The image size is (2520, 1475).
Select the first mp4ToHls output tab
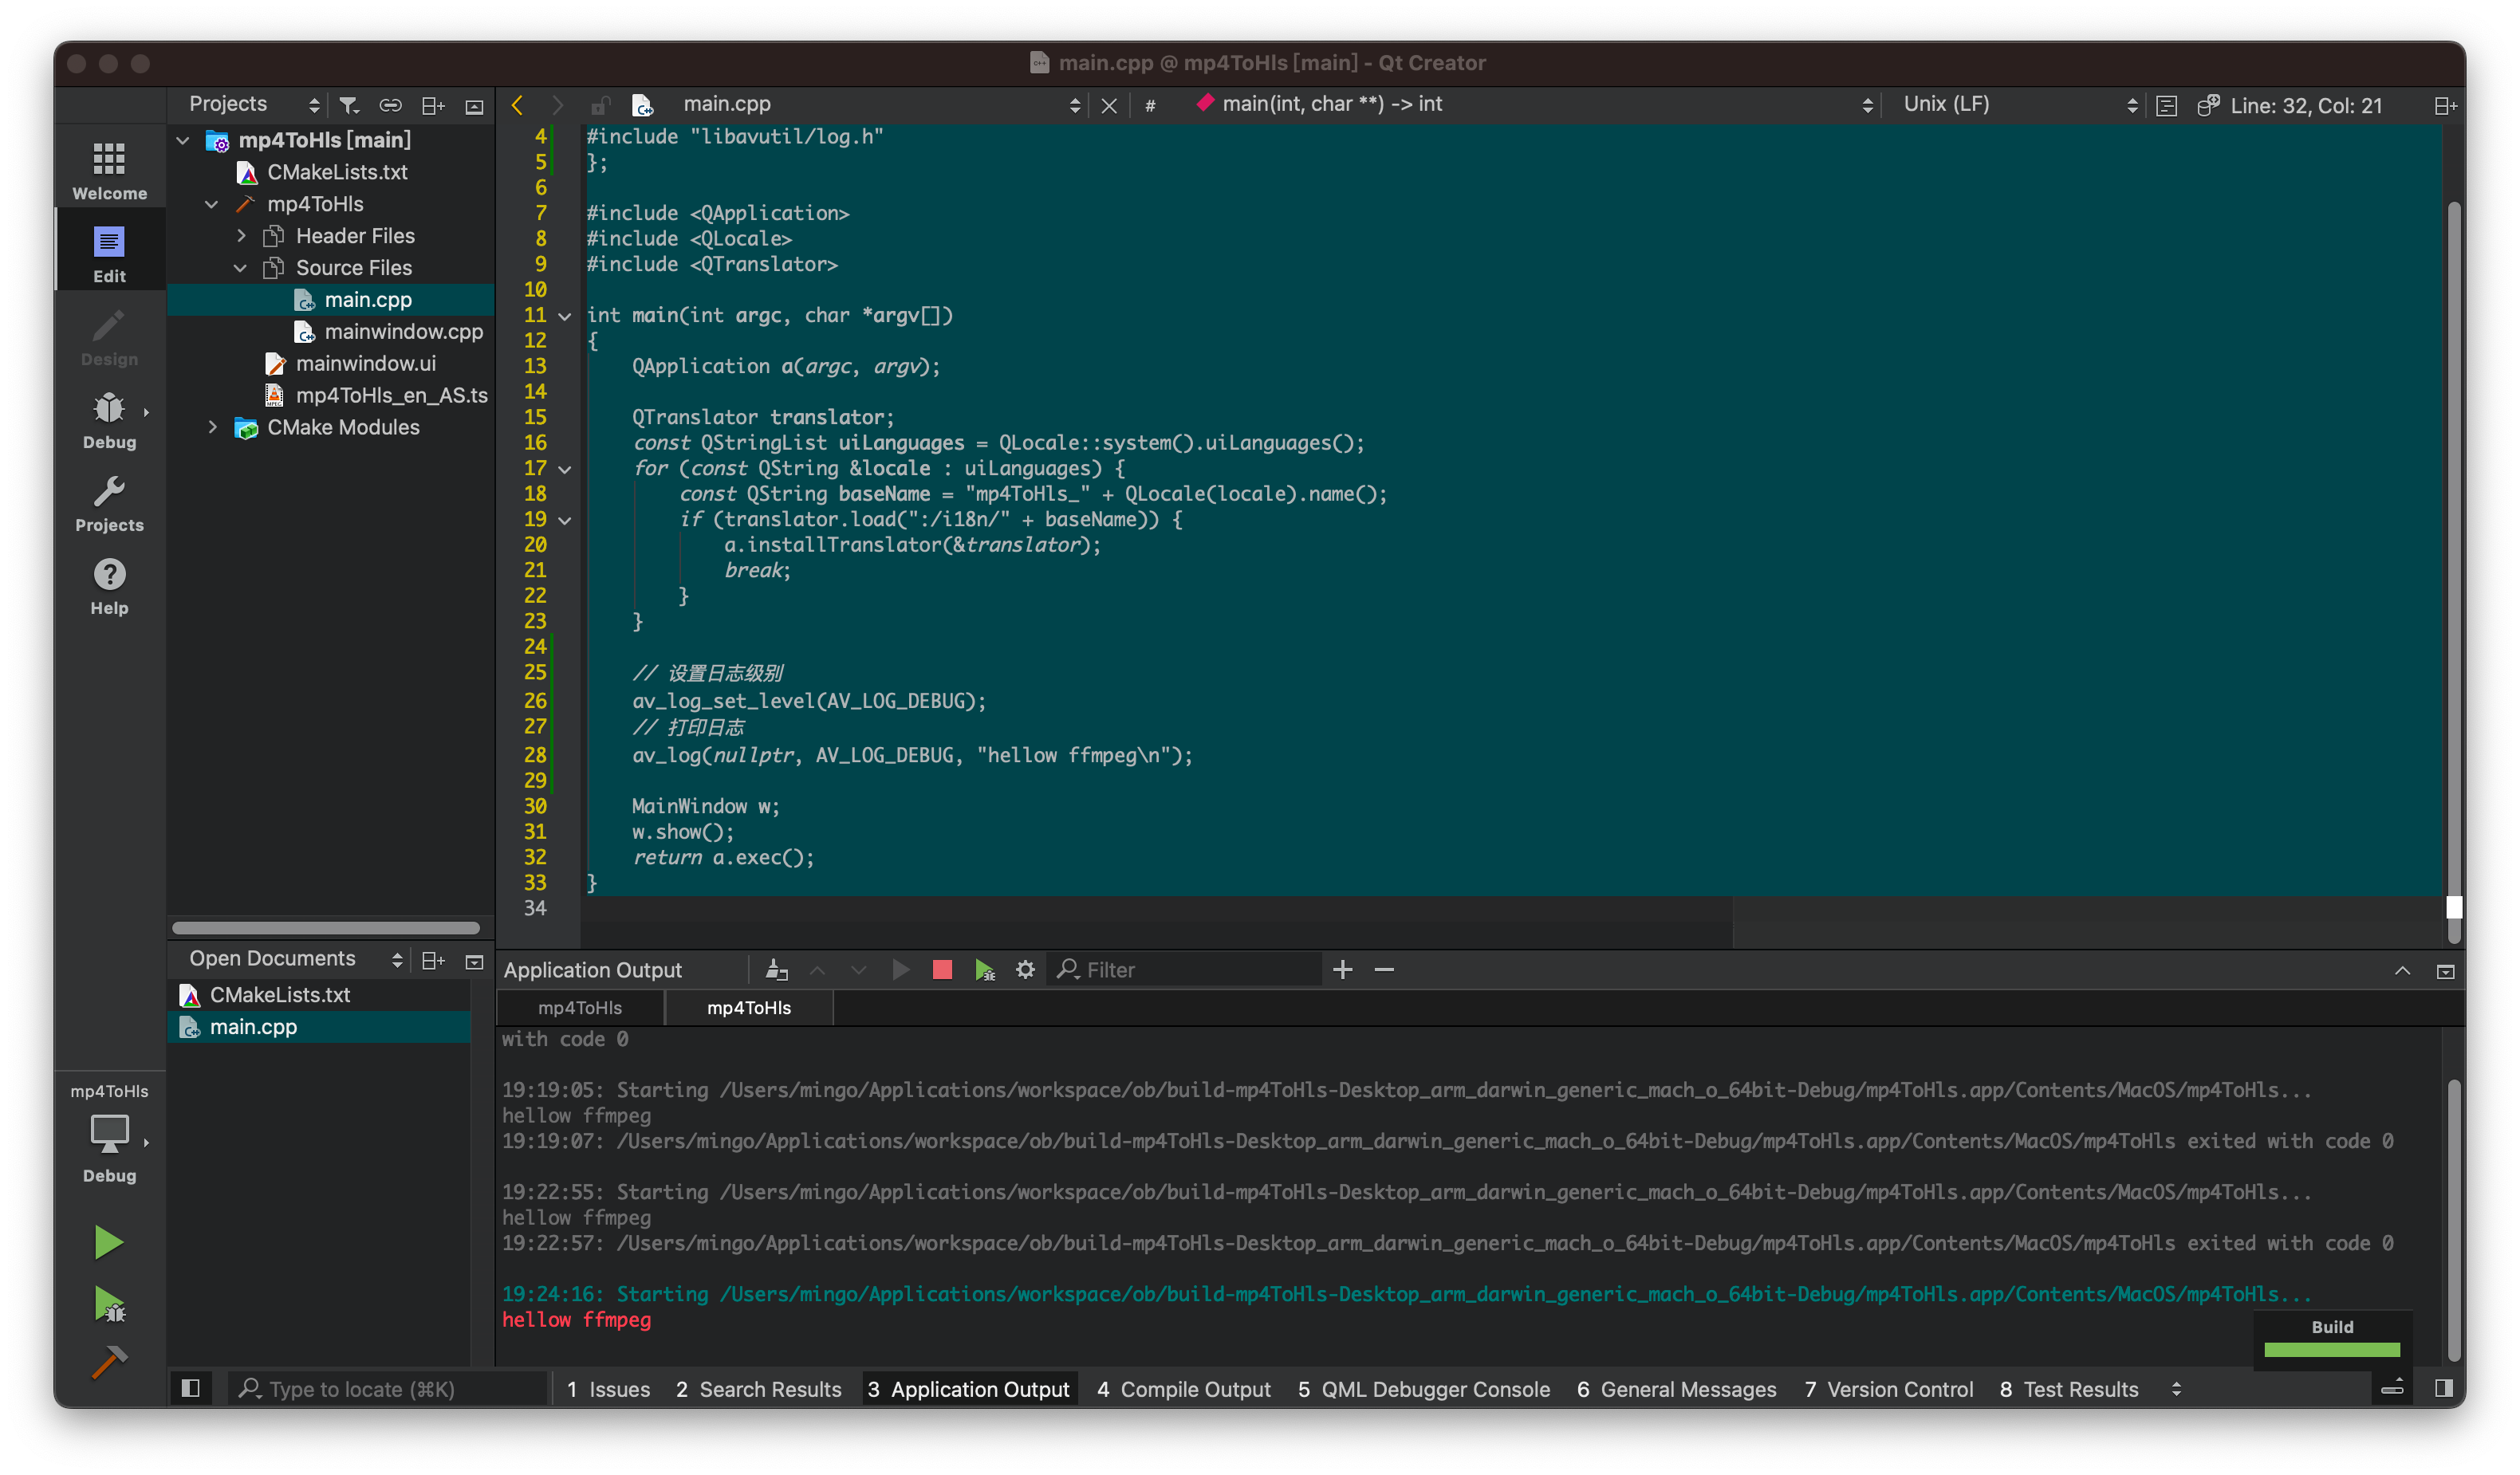579,1008
